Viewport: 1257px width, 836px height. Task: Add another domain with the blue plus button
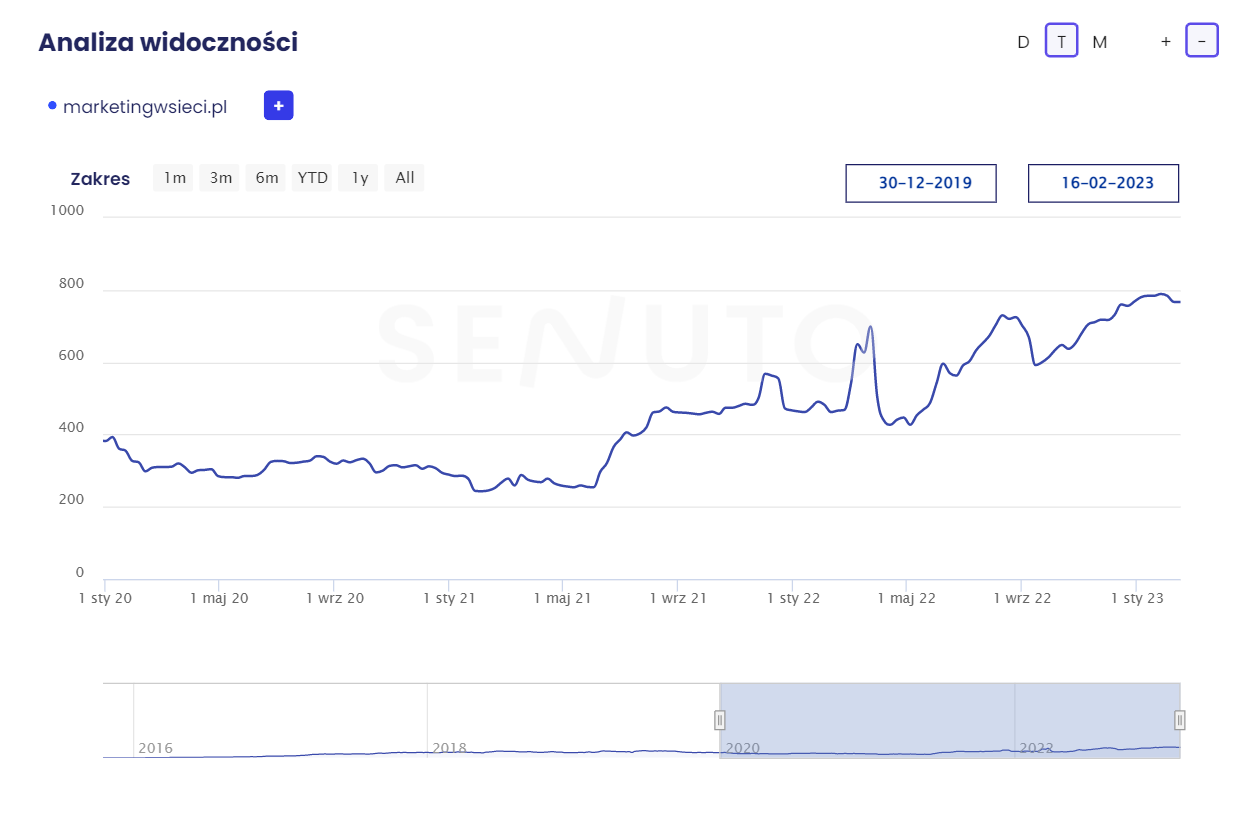[x=278, y=105]
